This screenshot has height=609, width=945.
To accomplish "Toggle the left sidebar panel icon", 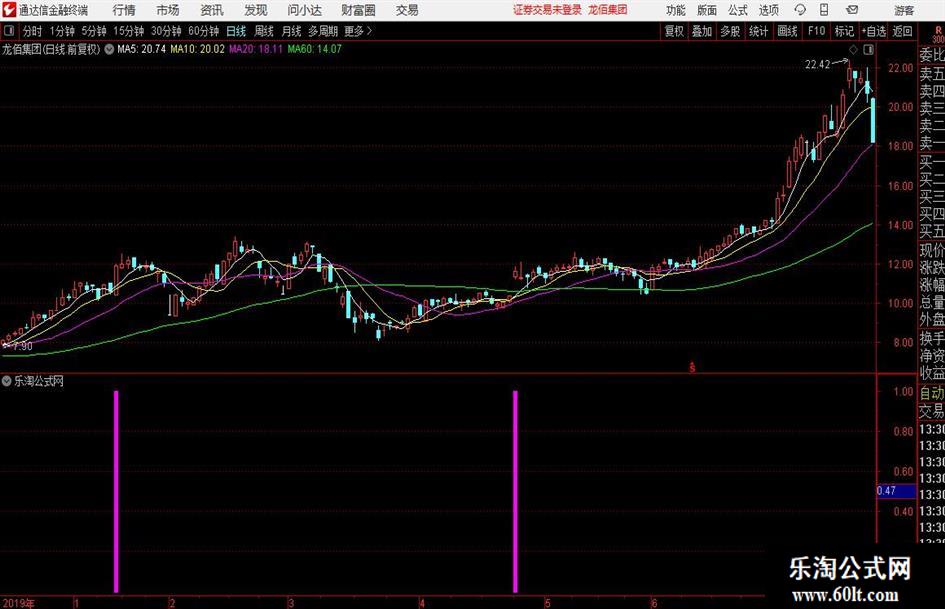I will pyautogui.click(x=8, y=31).
